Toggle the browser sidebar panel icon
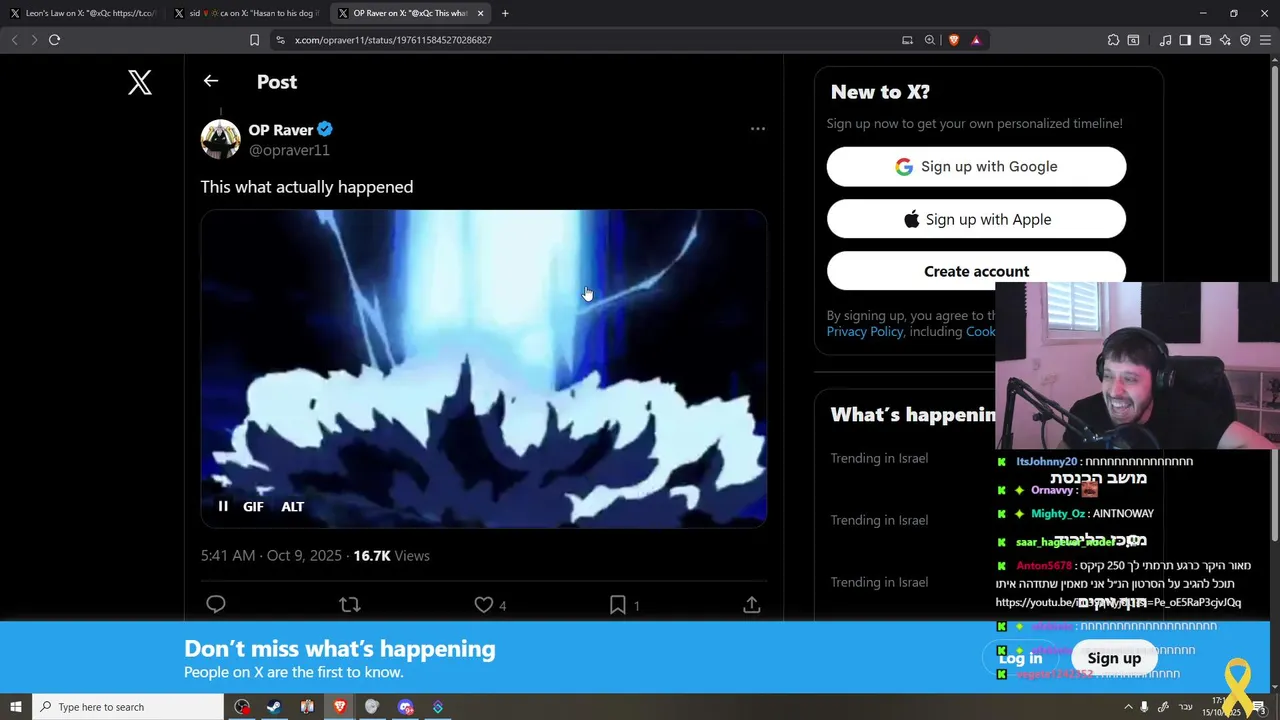1280x720 pixels. pyautogui.click(x=1185, y=40)
